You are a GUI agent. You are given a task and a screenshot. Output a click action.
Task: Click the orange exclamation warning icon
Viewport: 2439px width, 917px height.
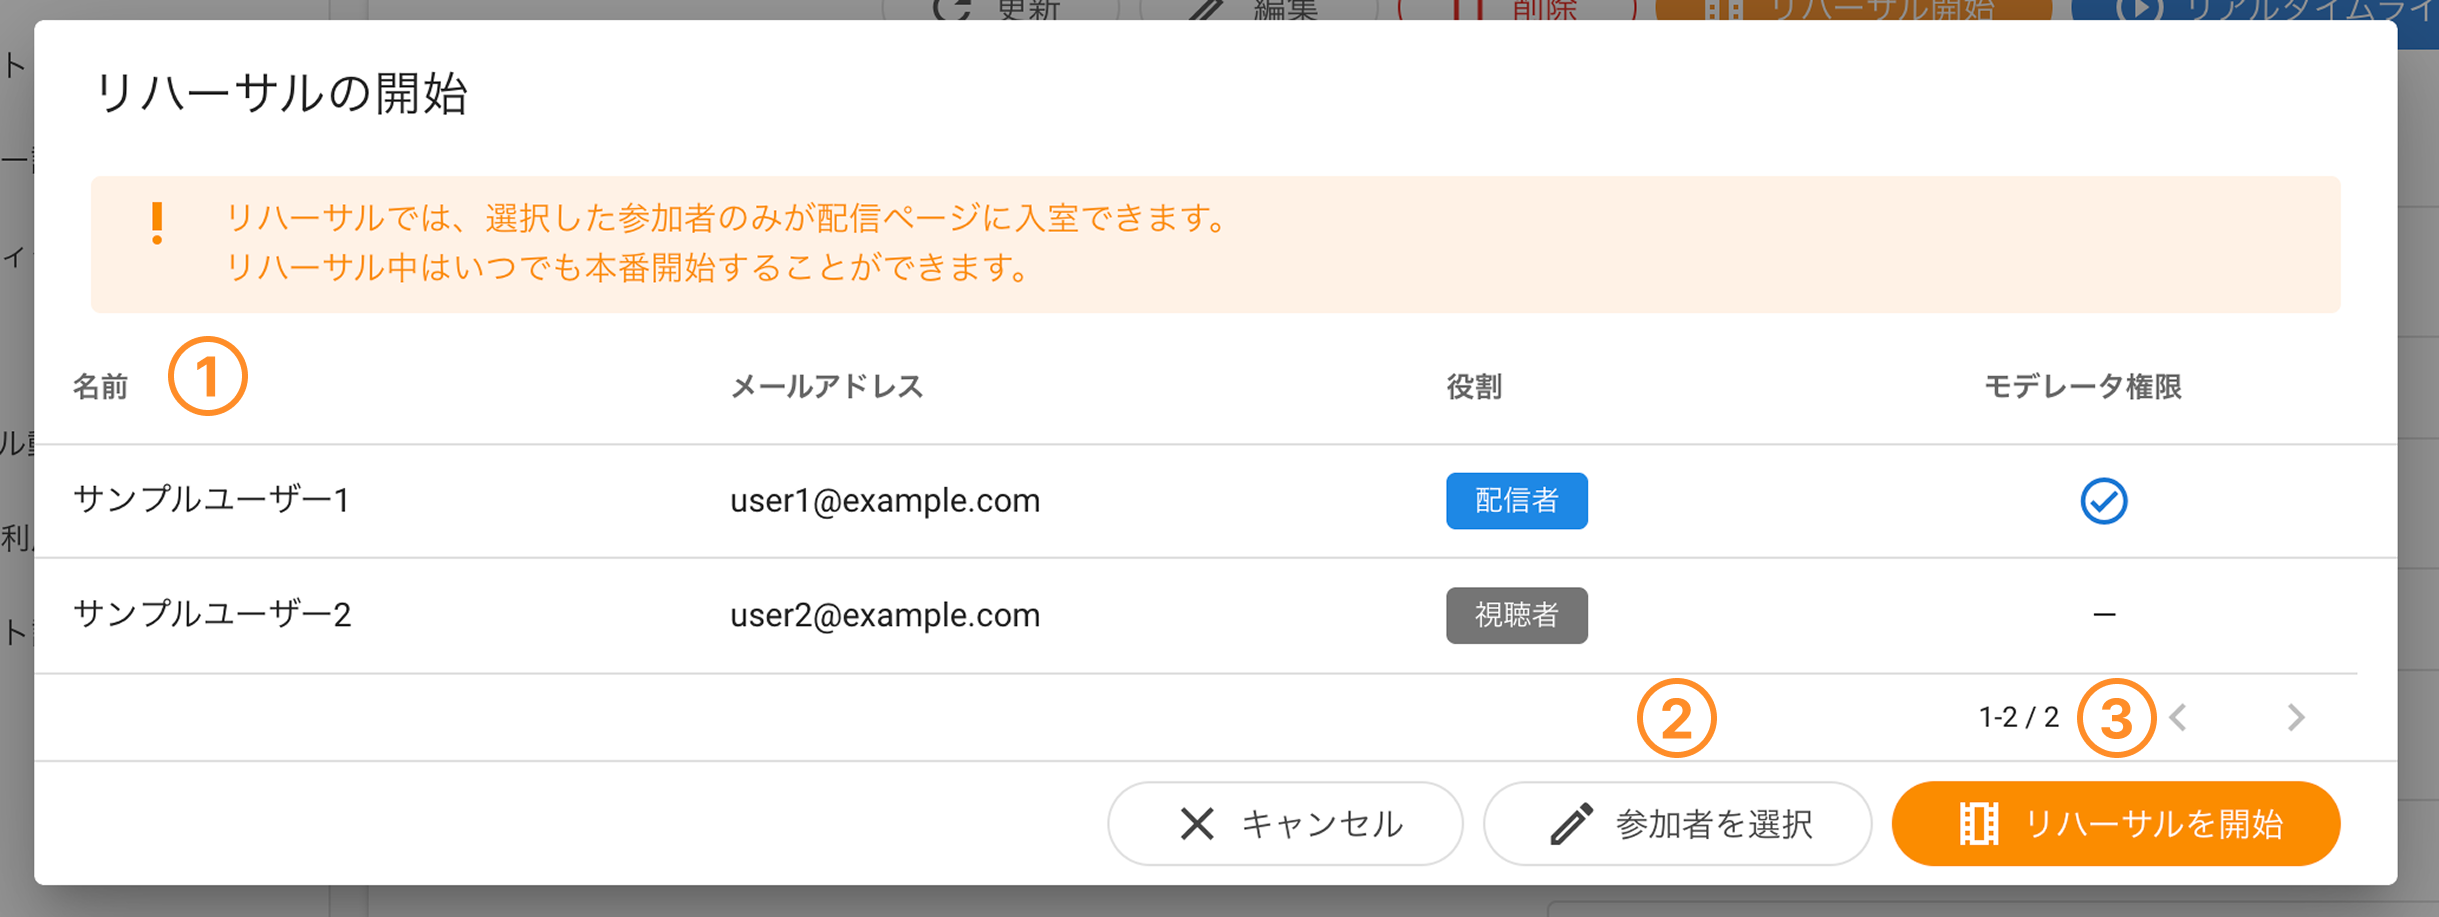(157, 224)
